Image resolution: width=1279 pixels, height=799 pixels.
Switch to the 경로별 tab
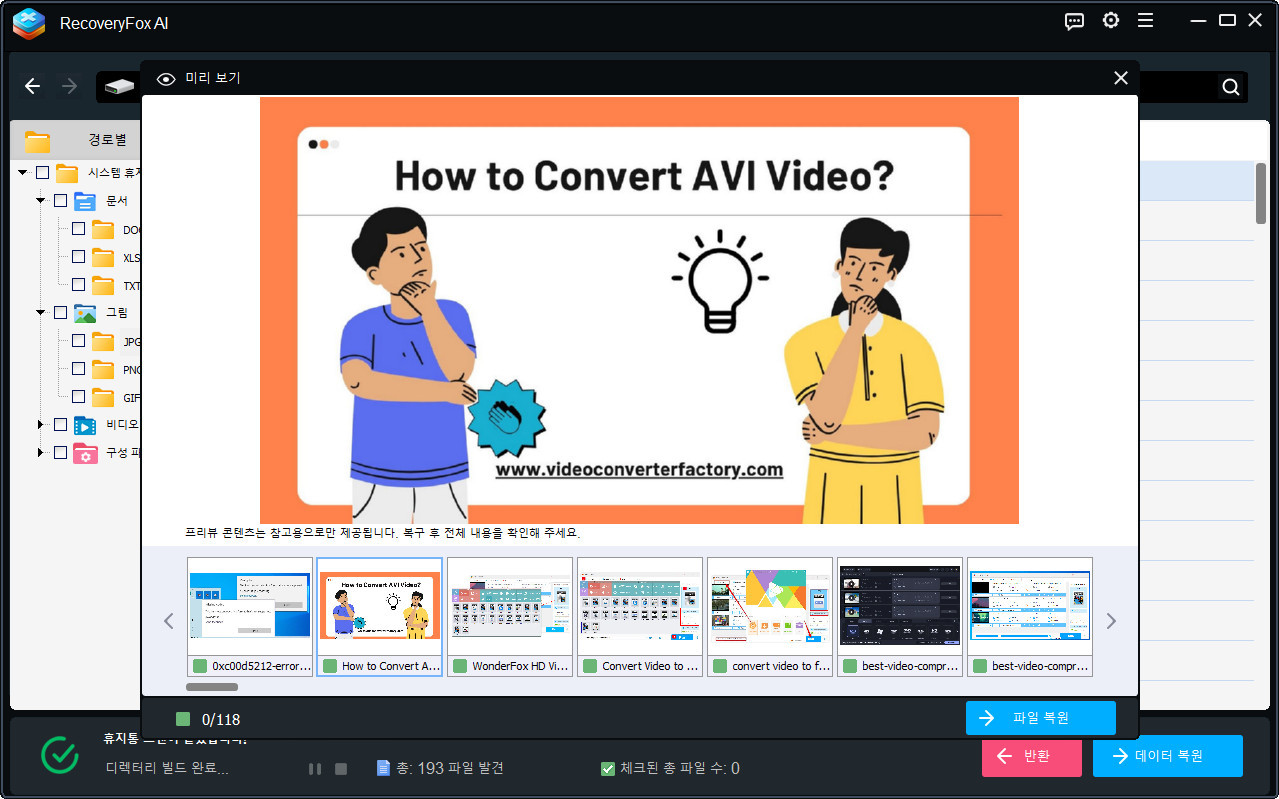click(x=106, y=140)
